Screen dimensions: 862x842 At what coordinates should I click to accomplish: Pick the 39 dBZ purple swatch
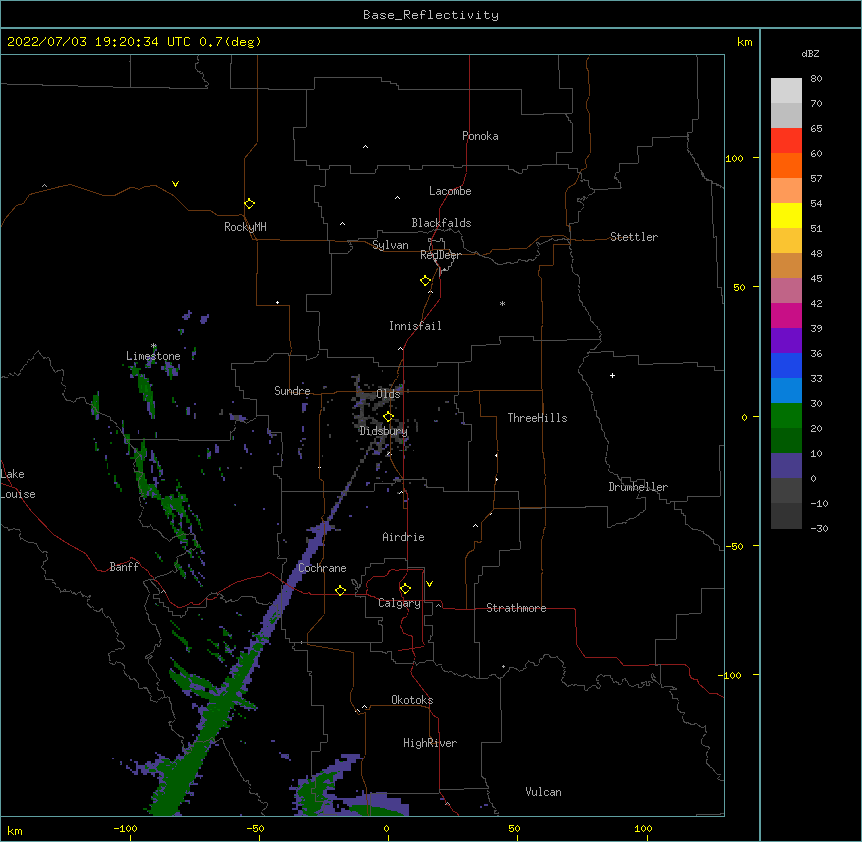(x=786, y=341)
